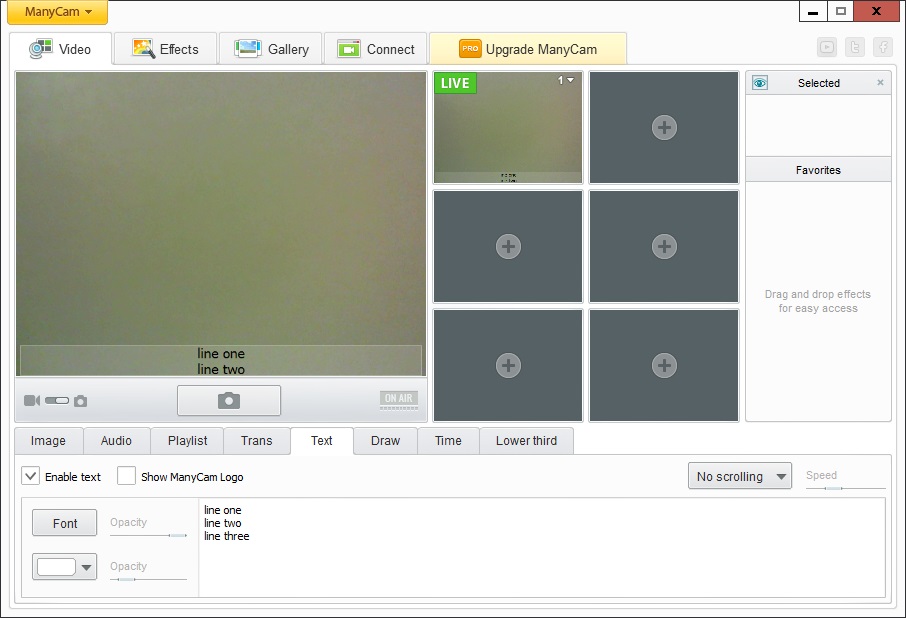The height and width of the screenshot is (618, 906).
Task: Uncheck the Enable text checkbox
Action: [x=31, y=476]
